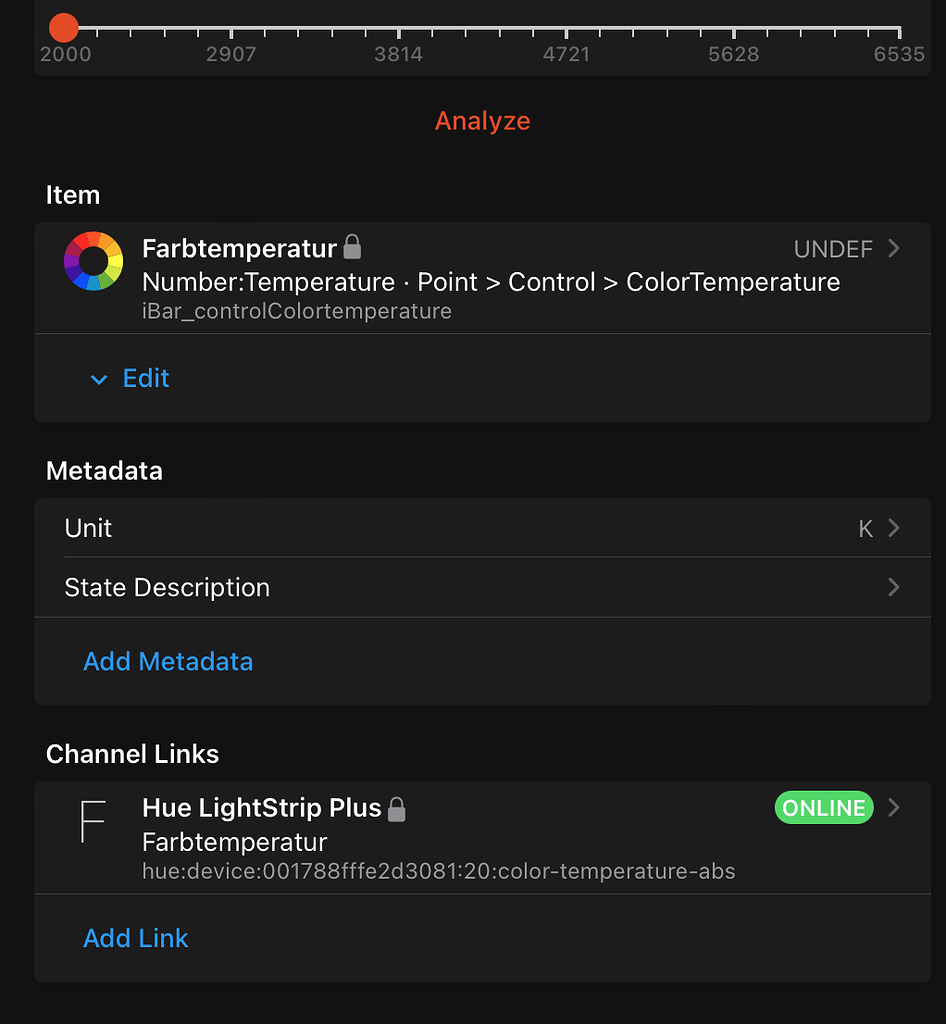The height and width of the screenshot is (1024, 946).
Task: Tap the green ONLINE status badge
Action: pyautogui.click(x=823, y=807)
